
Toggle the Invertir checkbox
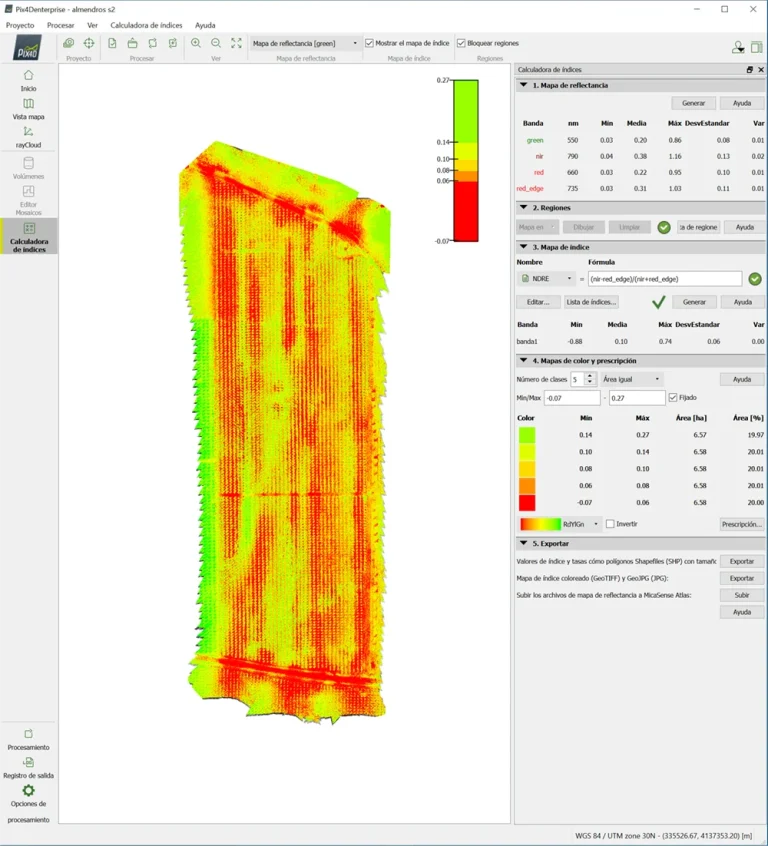[x=610, y=524]
